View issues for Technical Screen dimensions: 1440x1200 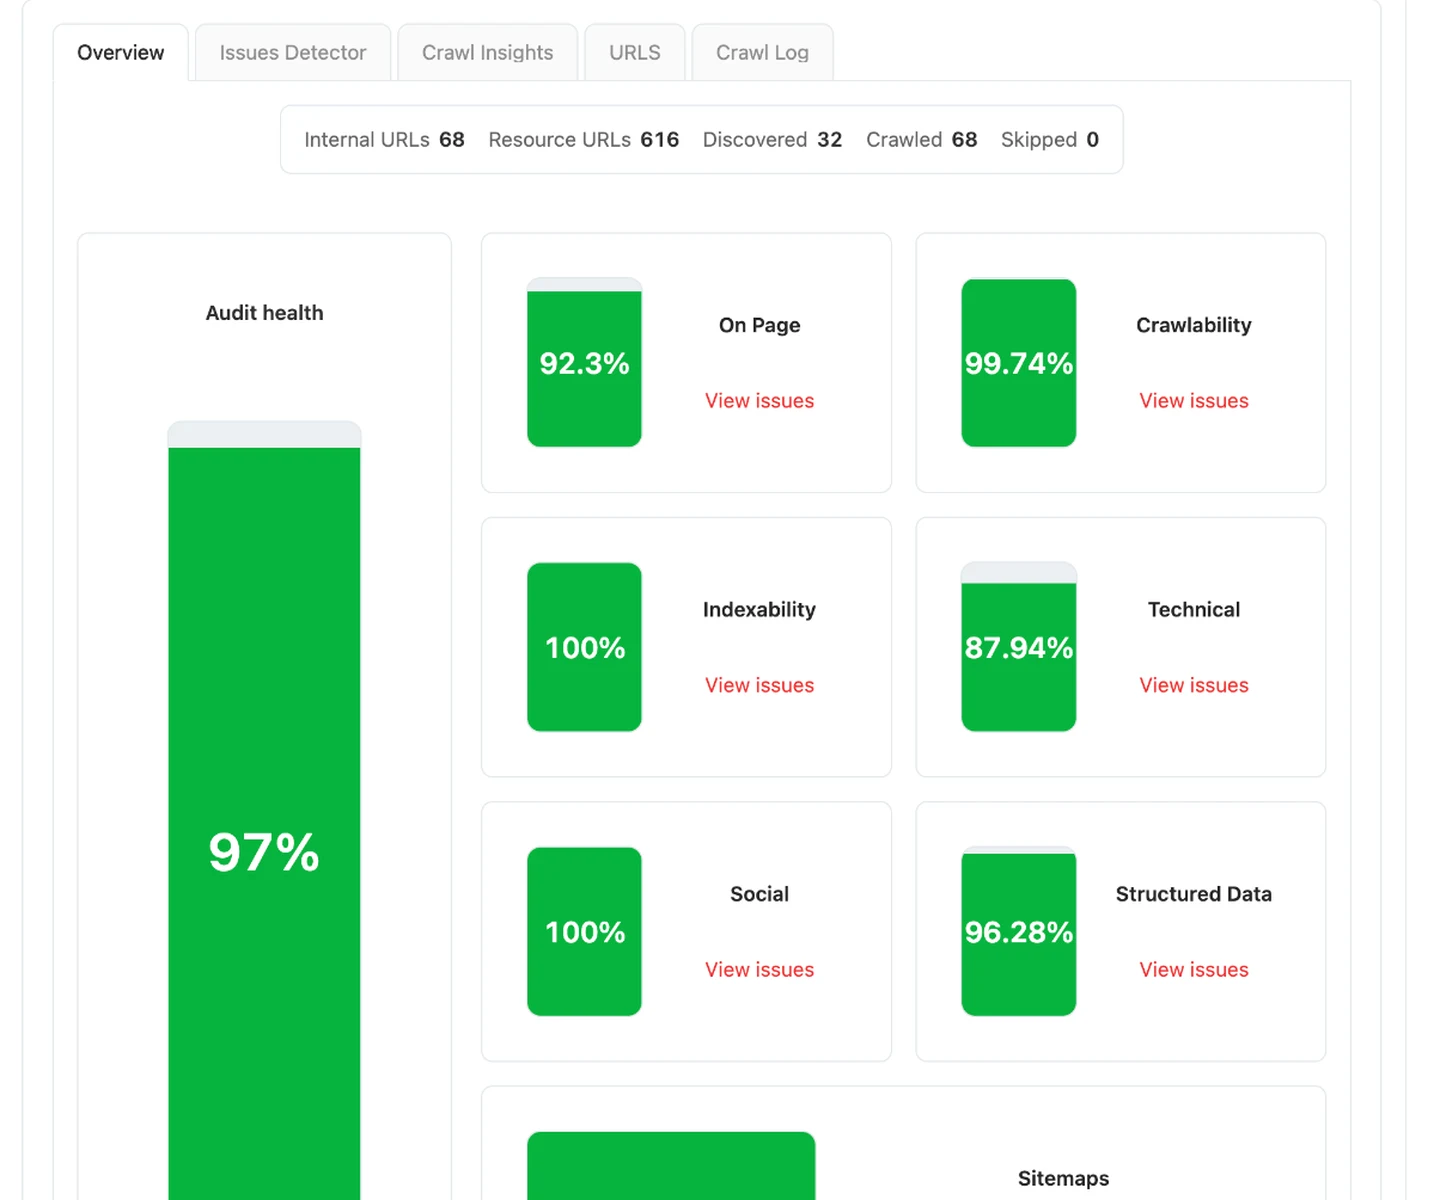pyautogui.click(x=1194, y=685)
